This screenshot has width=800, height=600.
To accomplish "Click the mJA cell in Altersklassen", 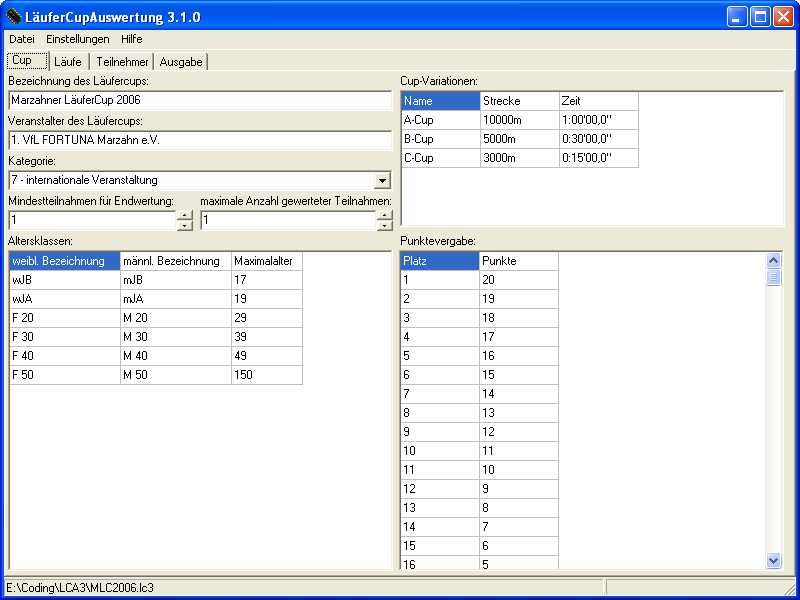I will [x=176, y=298].
